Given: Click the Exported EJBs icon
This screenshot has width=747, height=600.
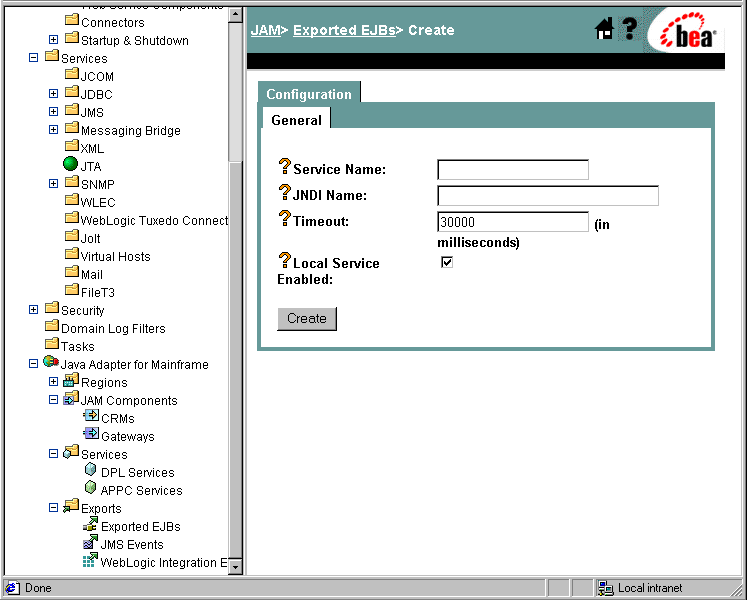Looking at the screenshot, I should point(91,524).
